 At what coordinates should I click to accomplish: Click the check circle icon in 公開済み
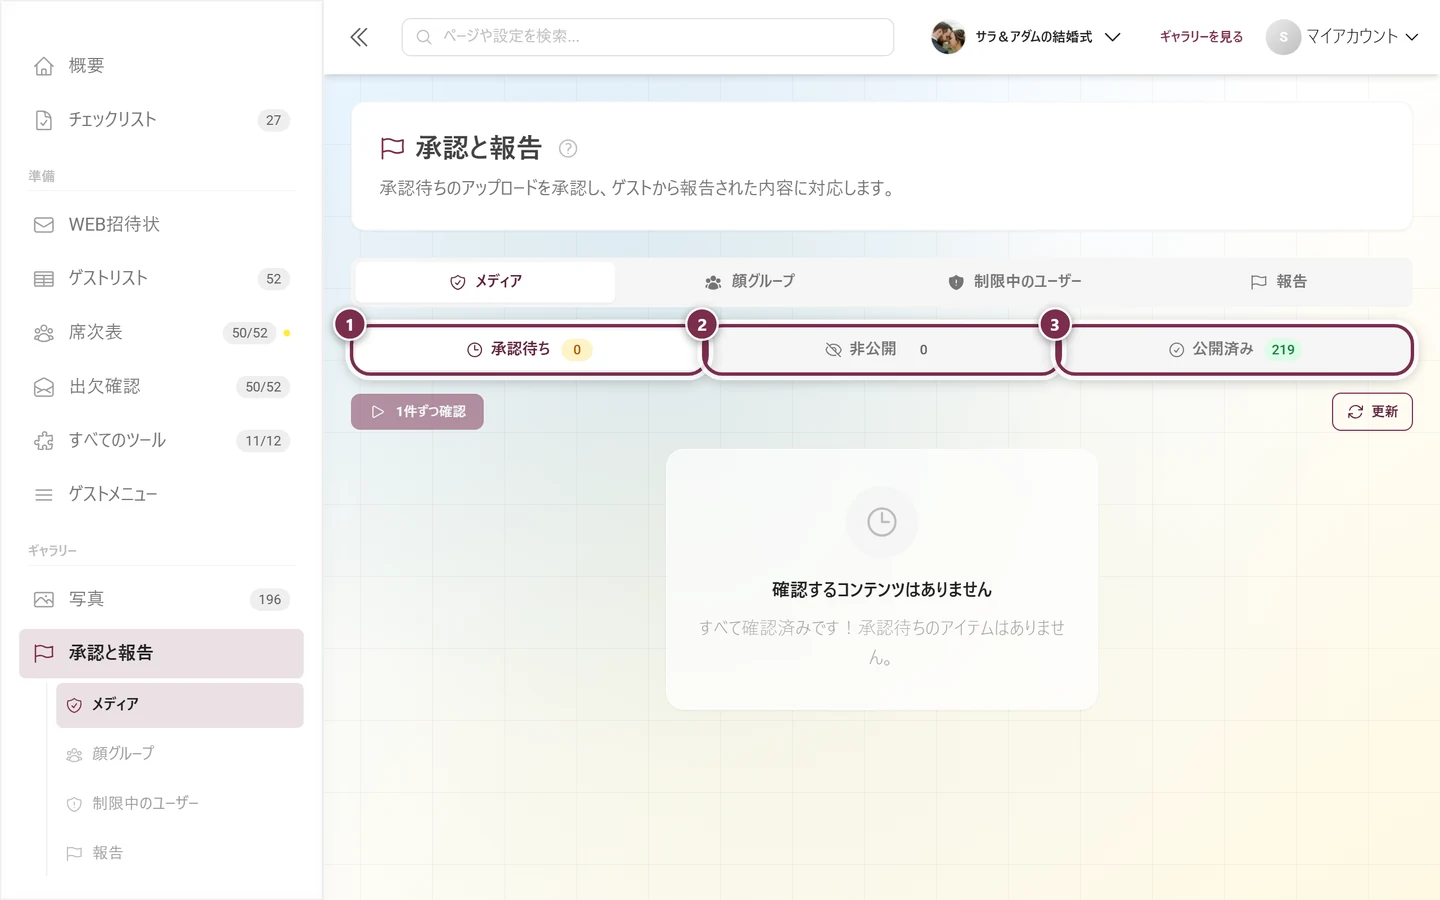pyautogui.click(x=1176, y=350)
